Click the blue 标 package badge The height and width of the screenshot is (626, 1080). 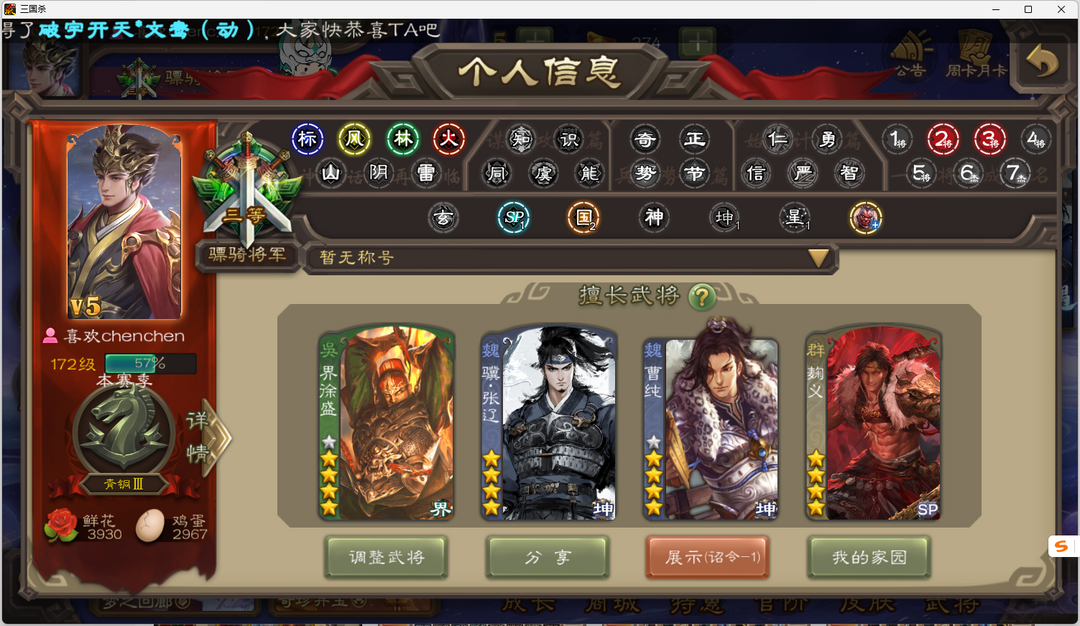(307, 139)
